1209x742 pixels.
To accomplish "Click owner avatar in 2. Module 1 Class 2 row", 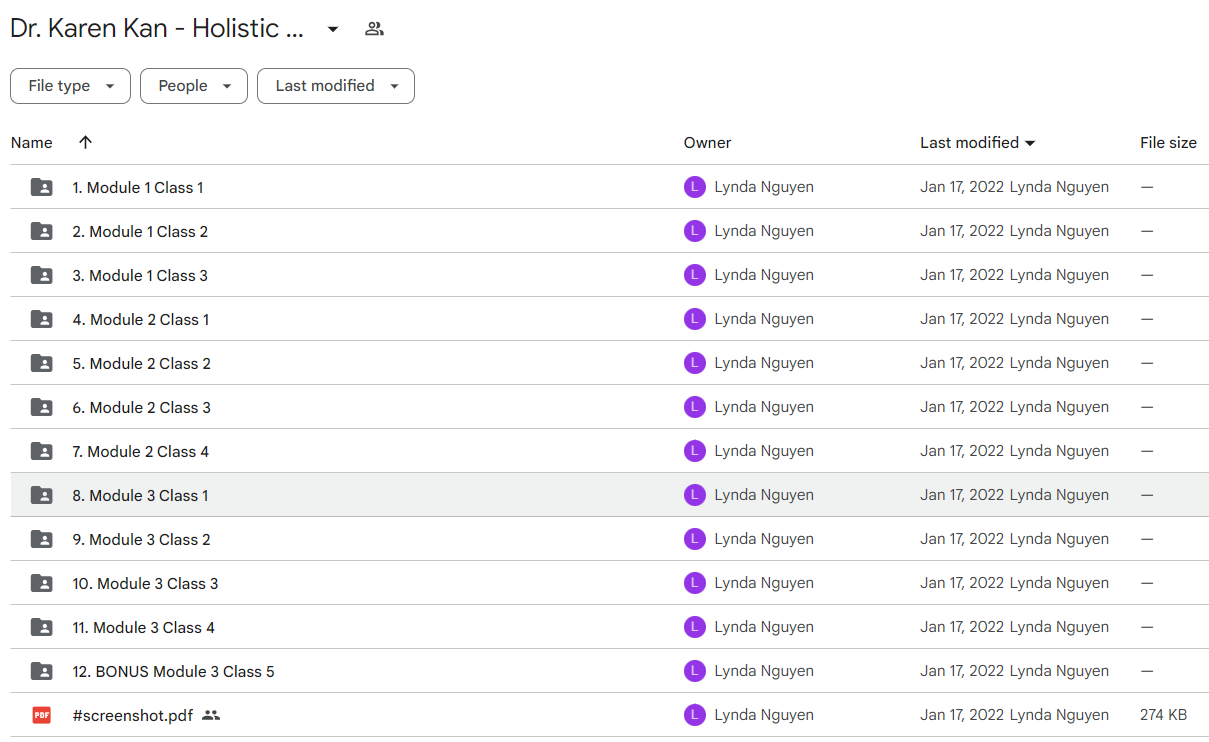I will [x=695, y=231].
